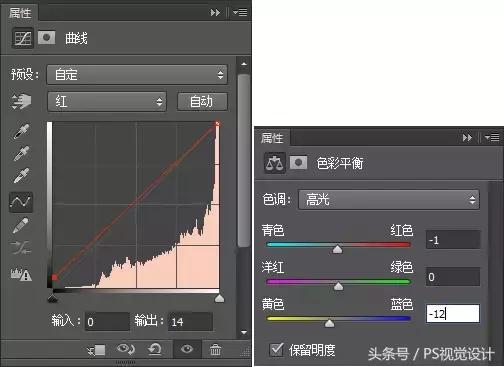Screen dimensions: 504x367
Task: Clip Curves adjustment to layer below
Action: pos(96,350)
